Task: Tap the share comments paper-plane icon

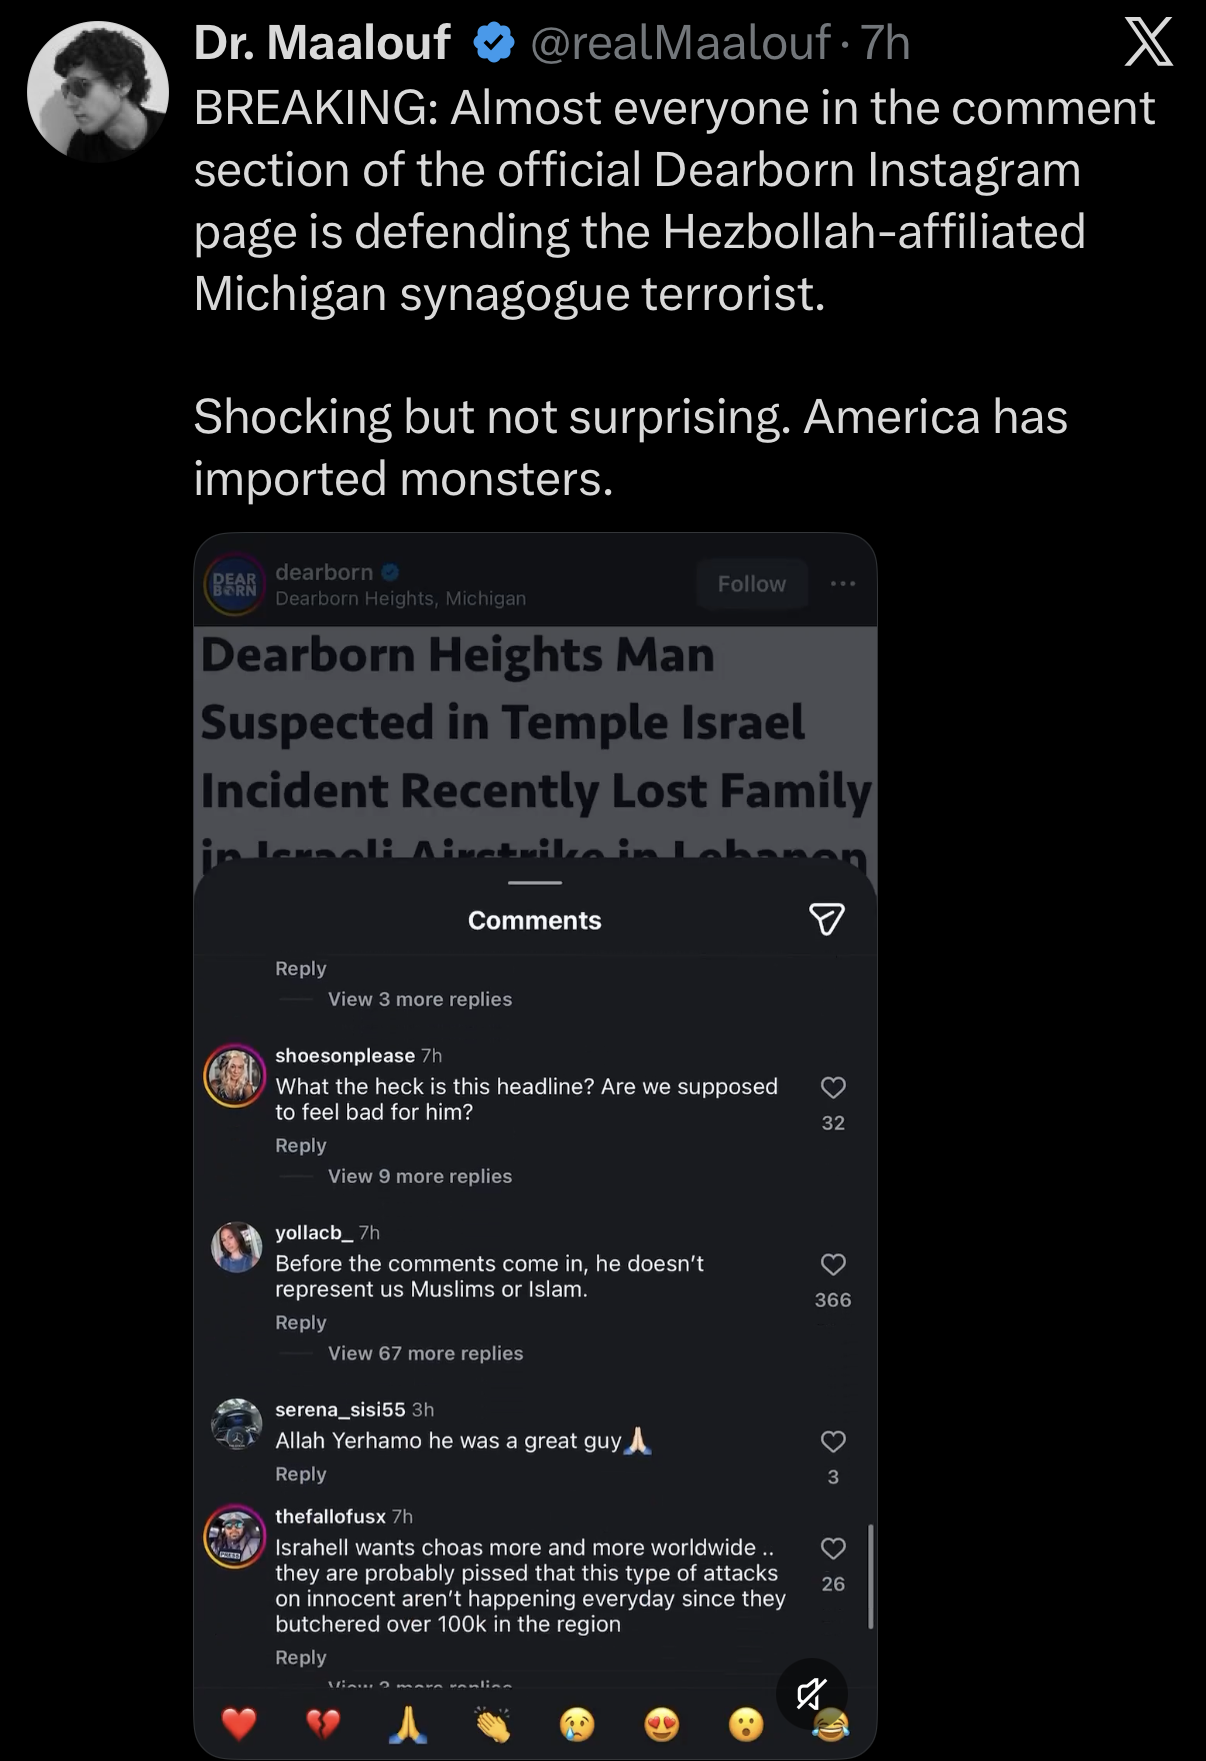Action: pyautogui.click(x=826, y=919)
